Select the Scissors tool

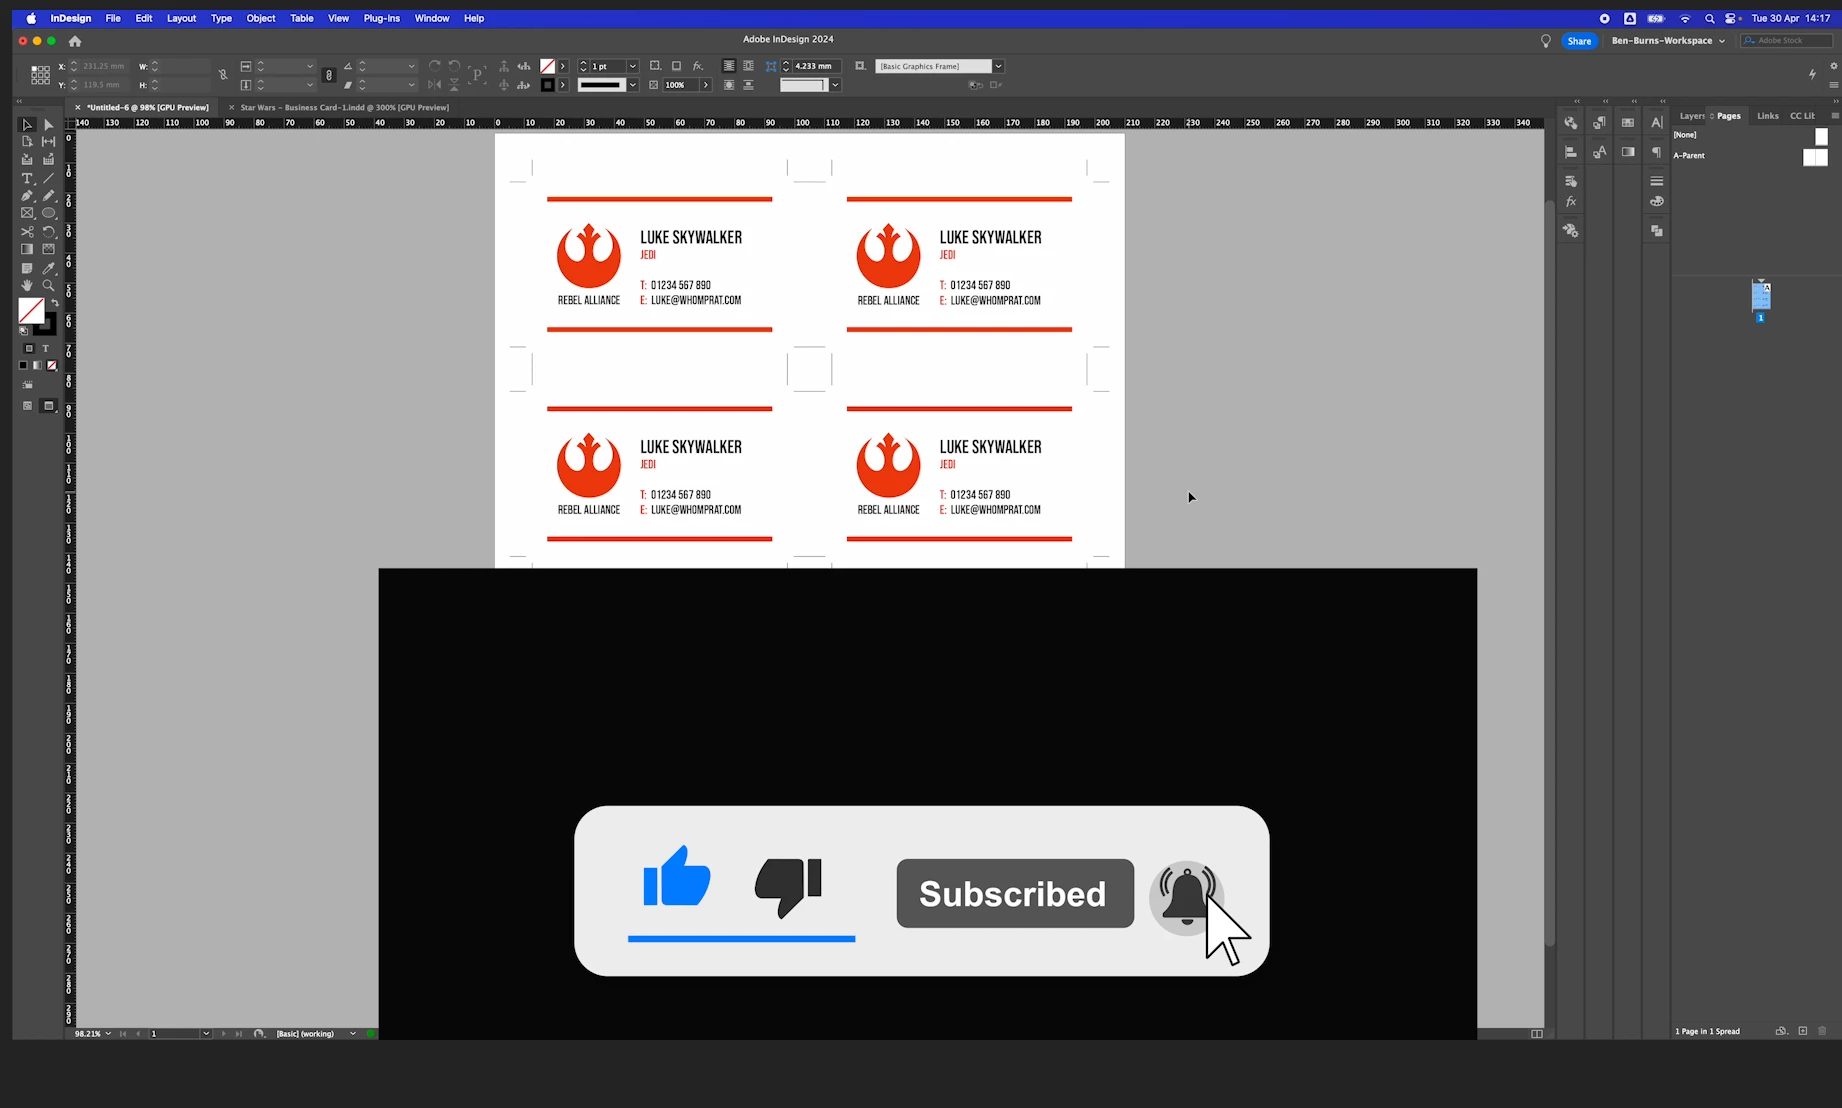[x=27, y=232]
